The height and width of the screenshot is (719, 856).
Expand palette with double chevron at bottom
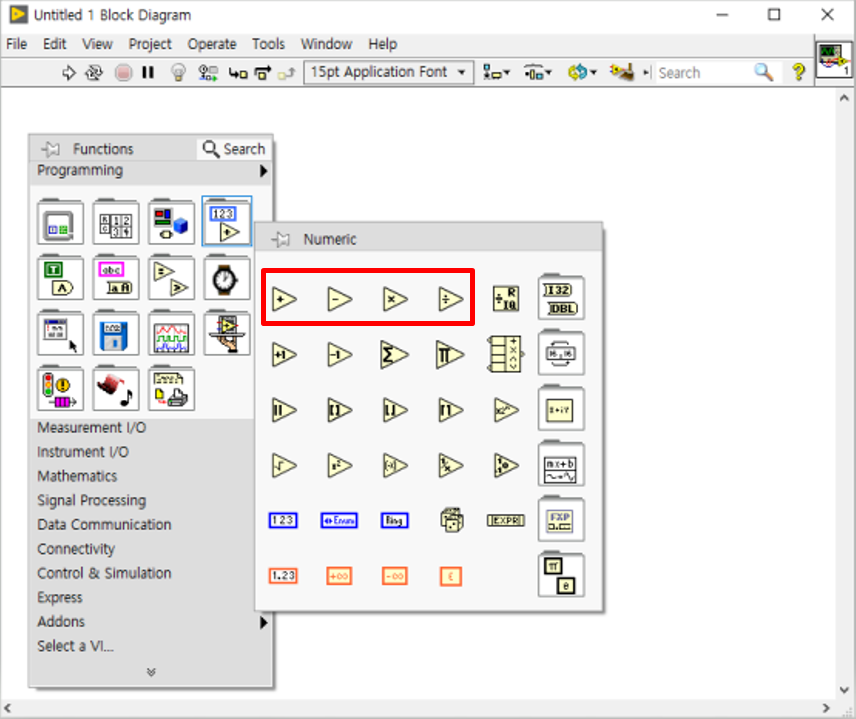[x=151, y=672]
